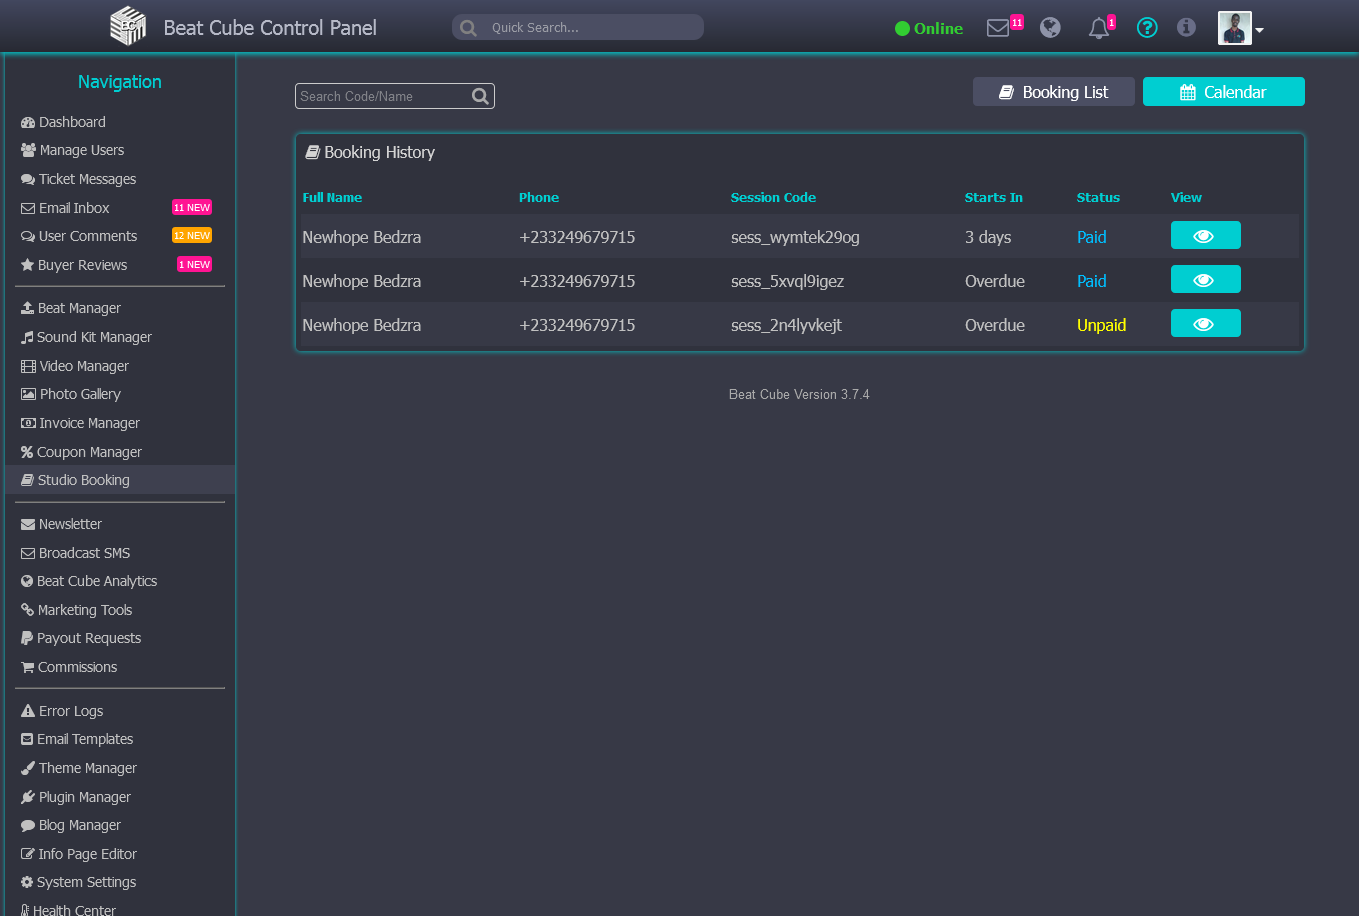The image size is (1359, 916).
Task: Click the Beat Manager upload icon
Action: [27, 308]
